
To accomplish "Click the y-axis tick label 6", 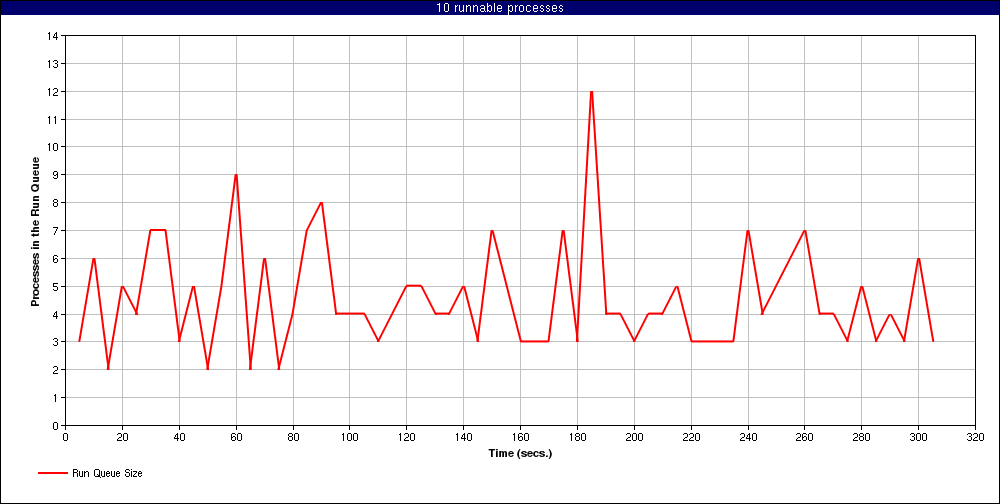I will pyautogui.click(x=55, y=258).
